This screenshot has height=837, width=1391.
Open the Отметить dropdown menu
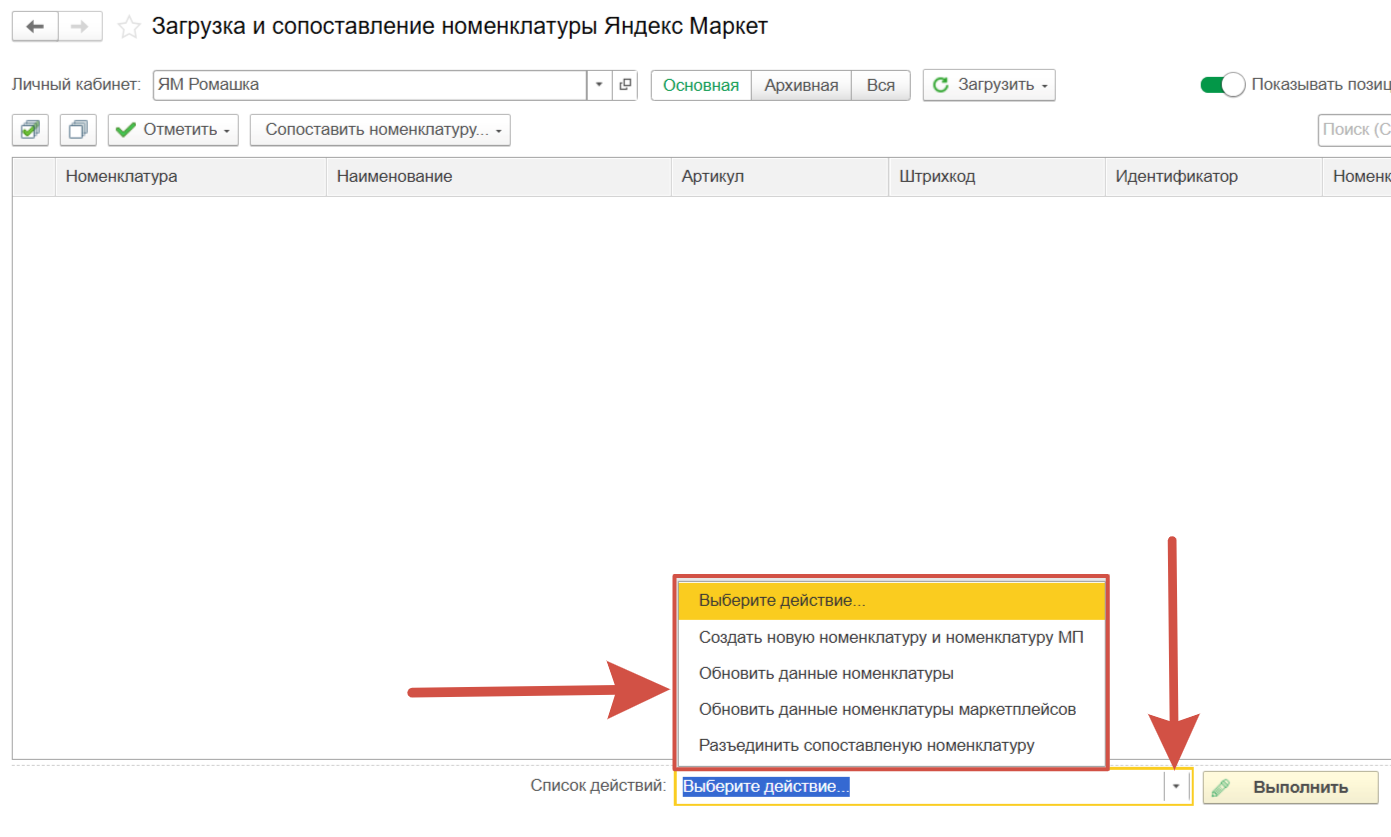click(x=173, y=130)
